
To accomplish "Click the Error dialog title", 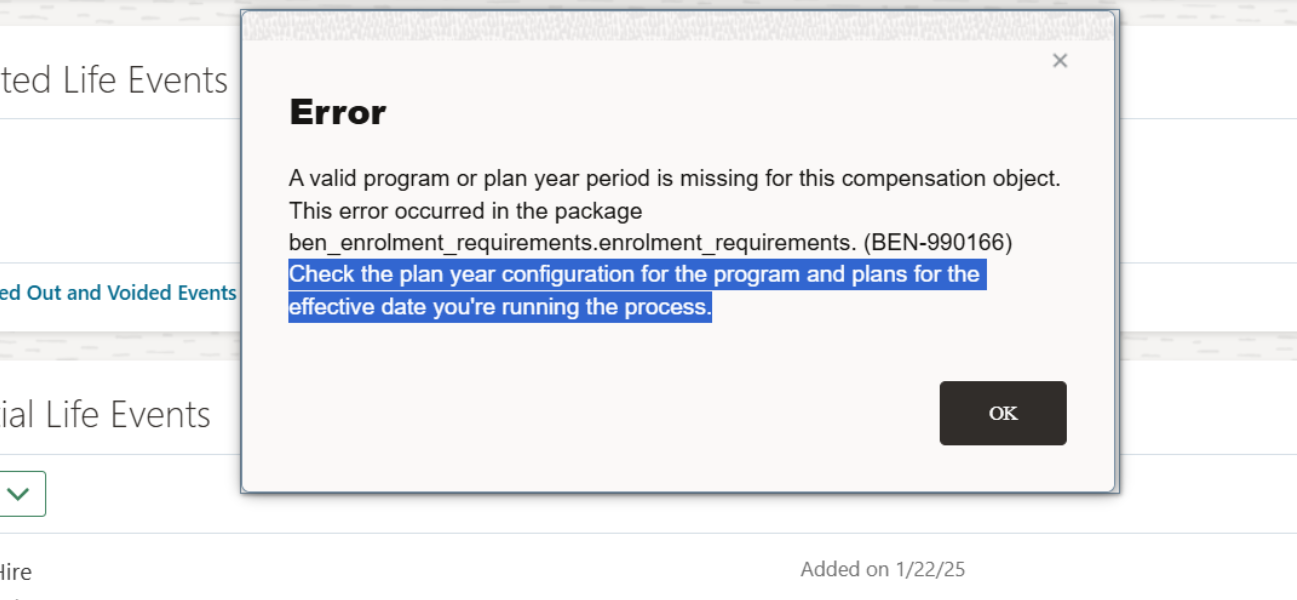I will [337, 112].
